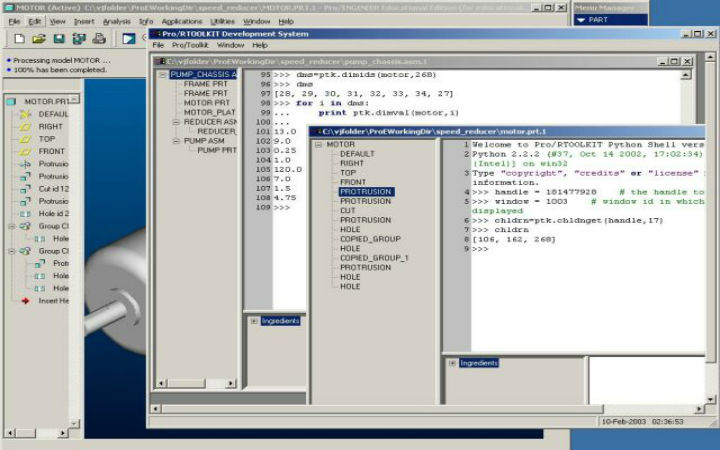Open the View menu in Pro/ENGINEER
This screenshot has height=450, width=720.
click(x=57, y=22)
